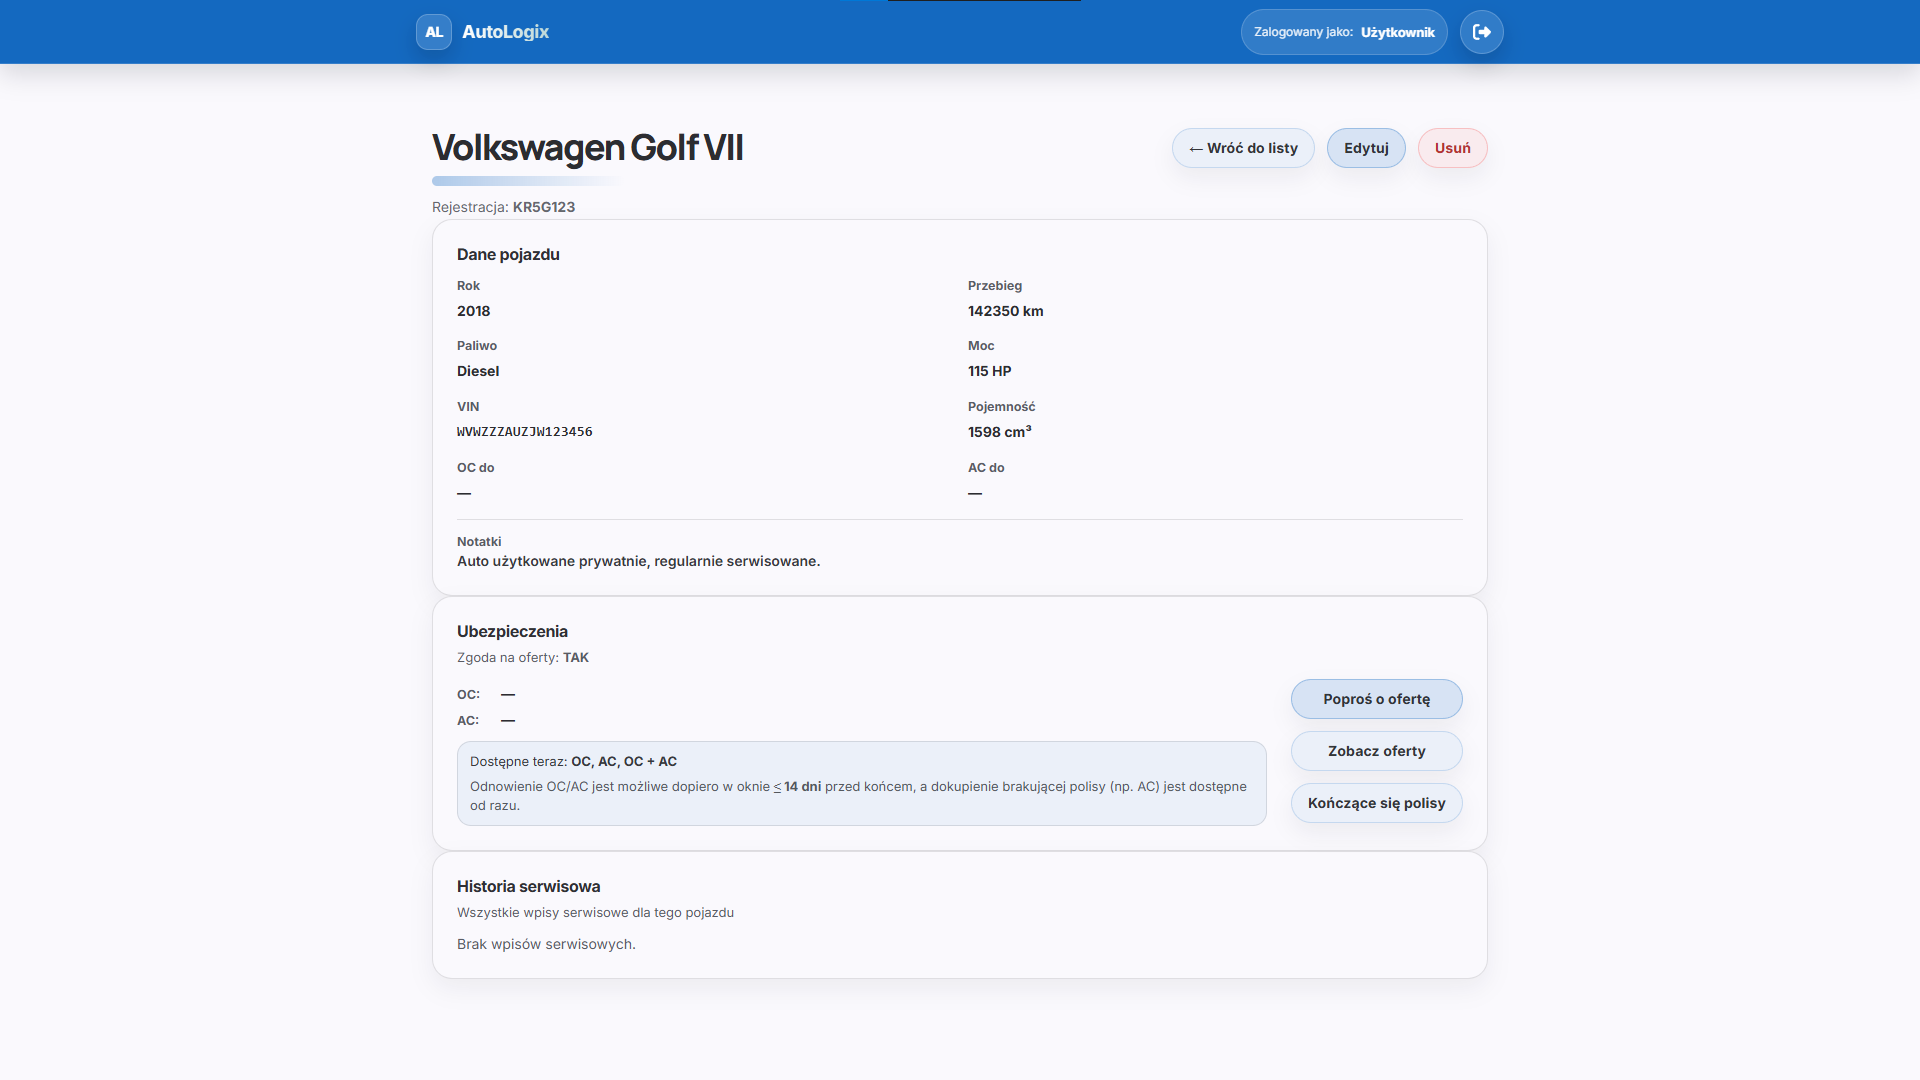
Task: Select the Volkswagen Golf VII heading
Action: click(587, 148)
